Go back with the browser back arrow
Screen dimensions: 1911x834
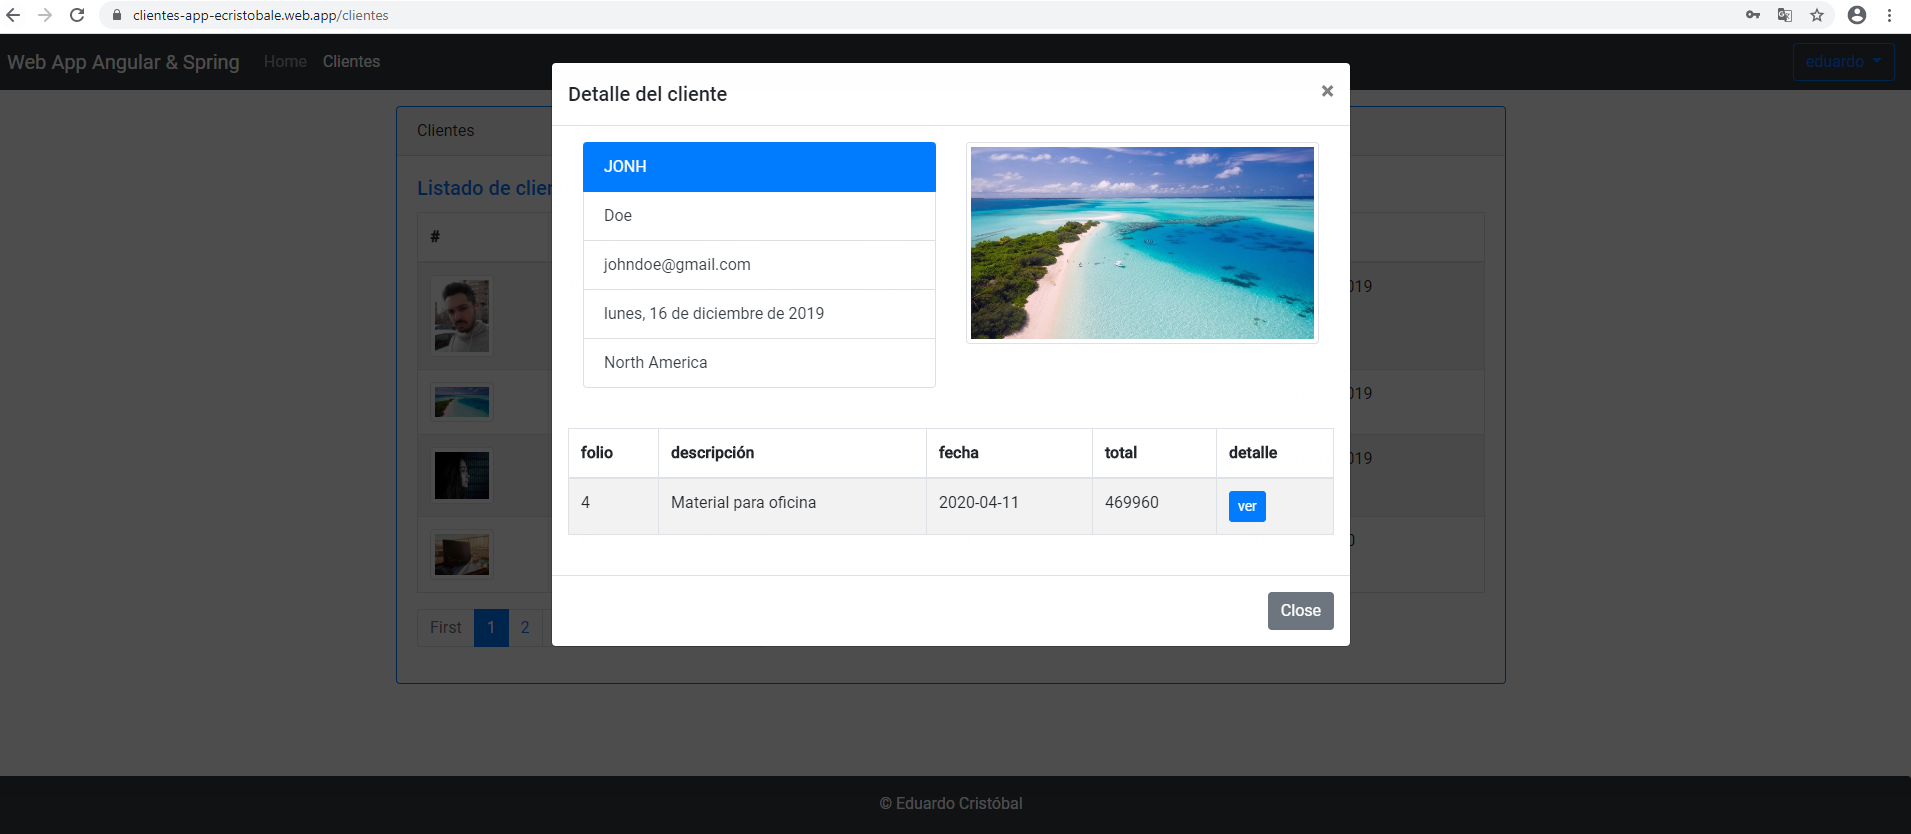pos(13,15)
